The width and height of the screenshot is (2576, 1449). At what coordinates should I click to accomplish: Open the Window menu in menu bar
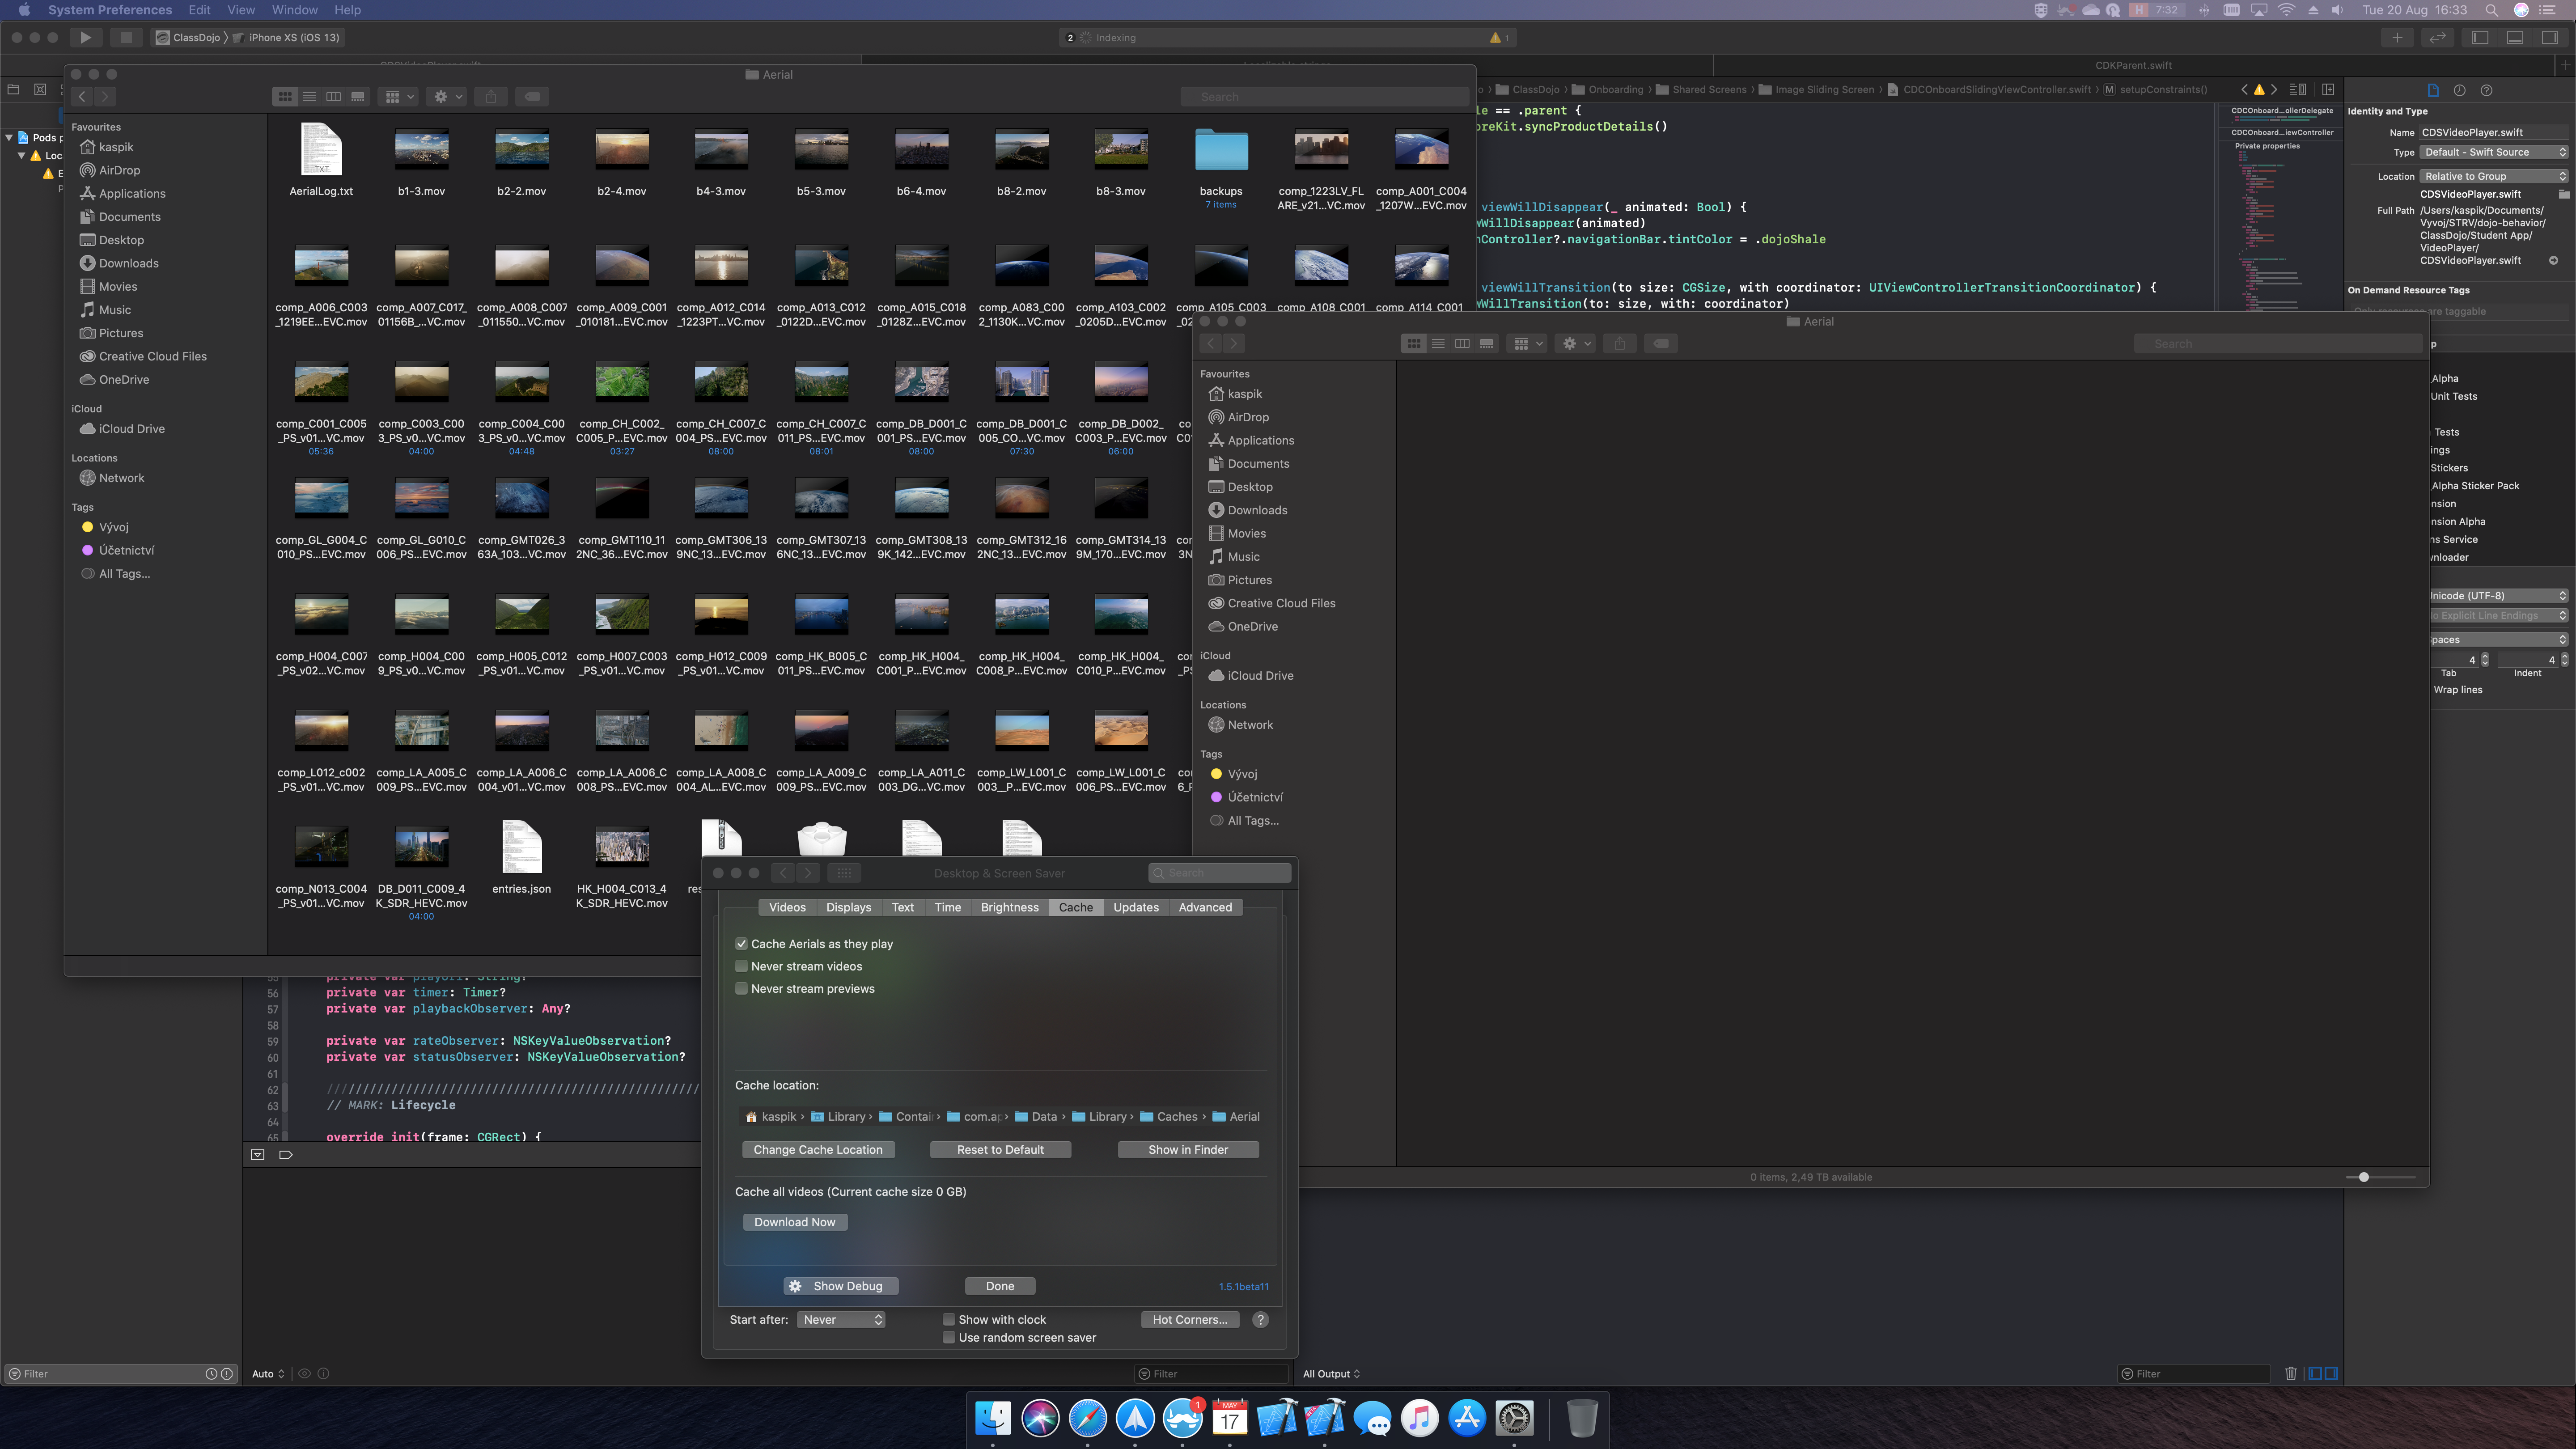294,10
